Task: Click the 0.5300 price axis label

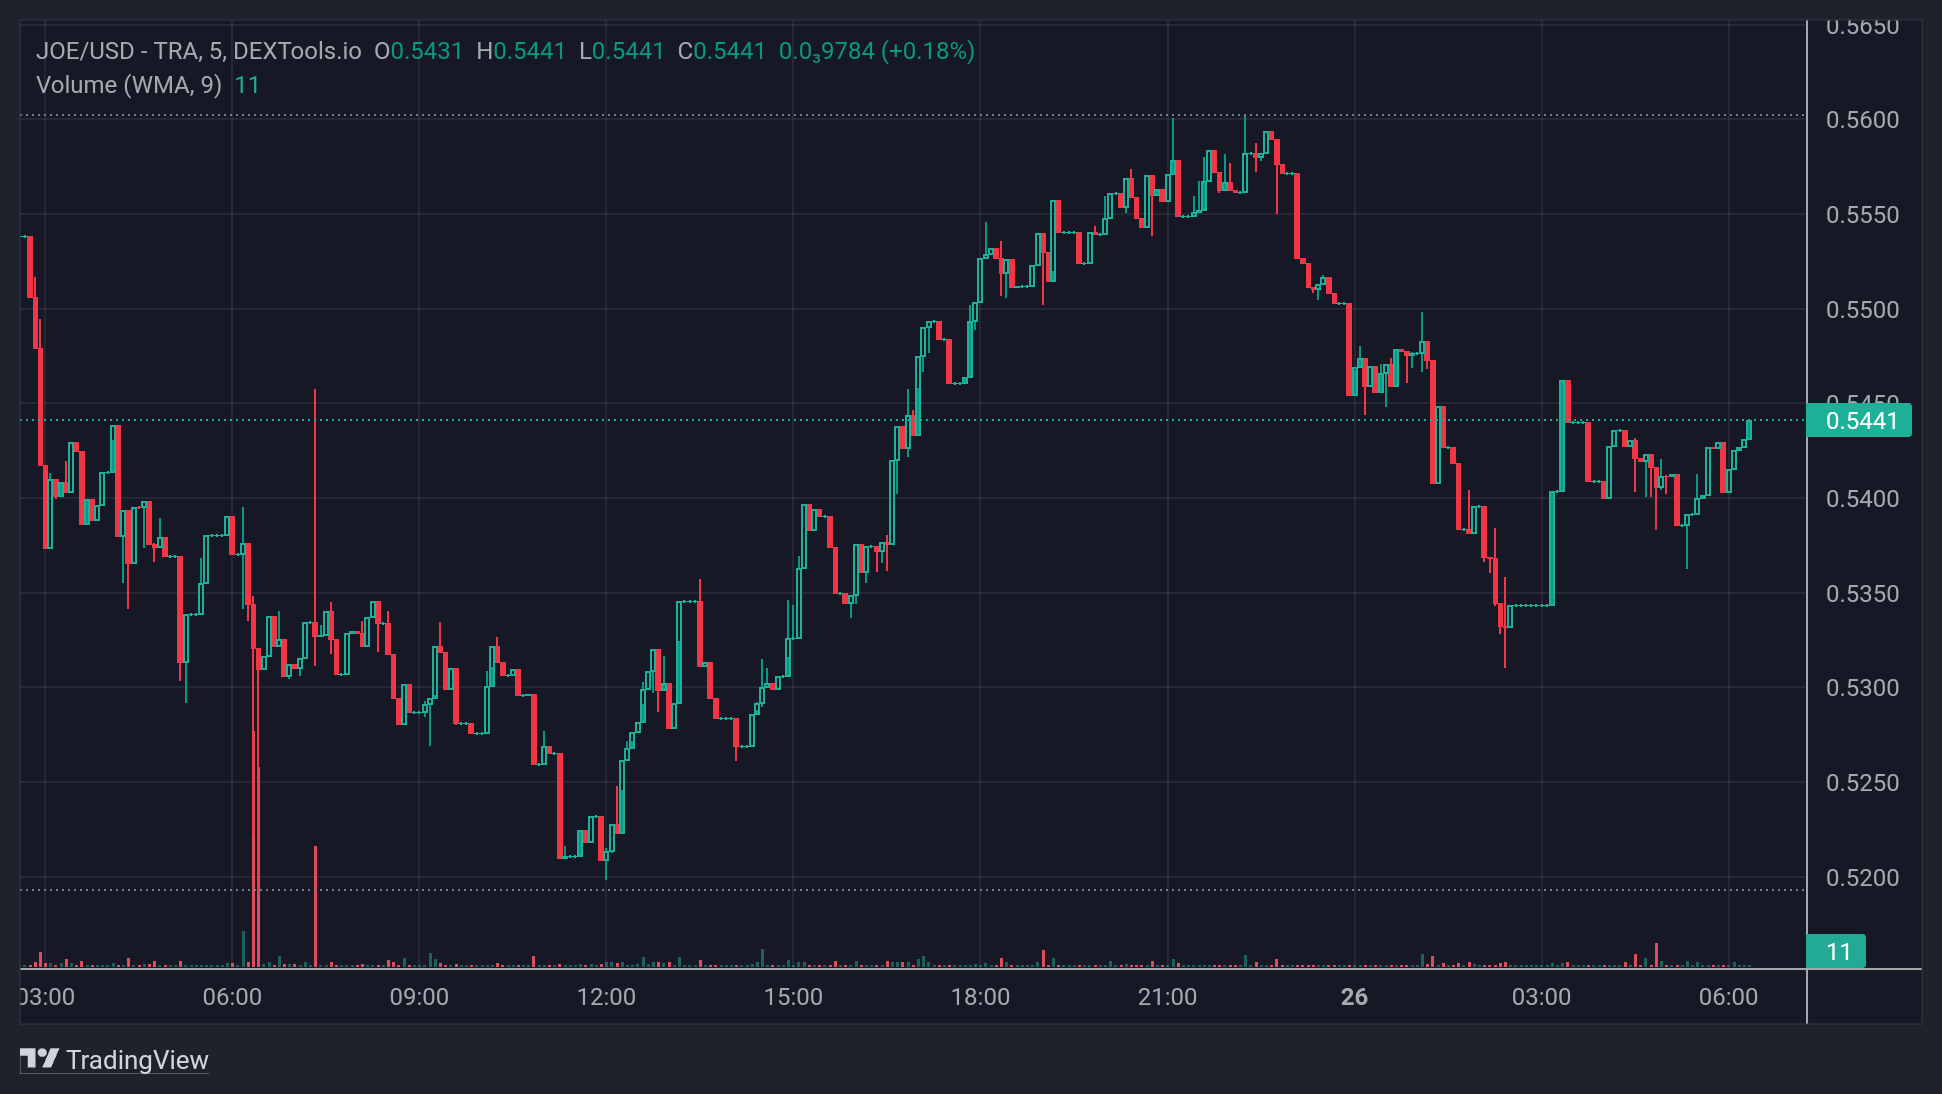Action: (1862, 688)
